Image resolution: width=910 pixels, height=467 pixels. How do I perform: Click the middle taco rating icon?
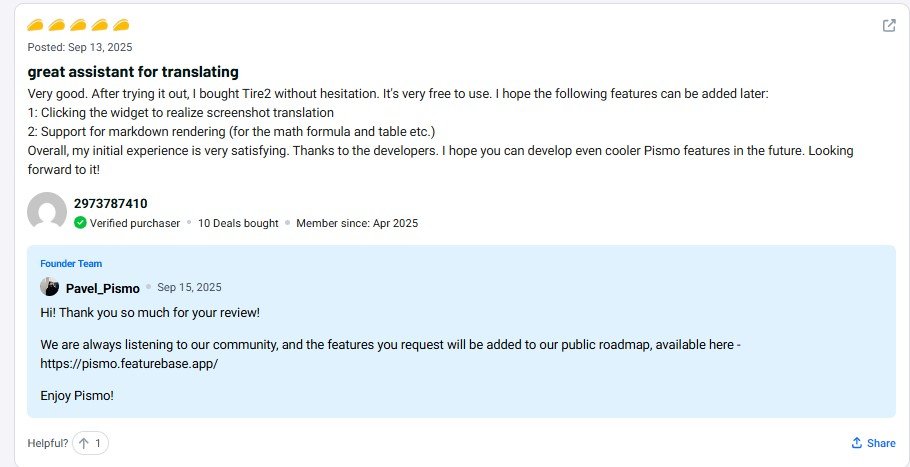[78, 25]
